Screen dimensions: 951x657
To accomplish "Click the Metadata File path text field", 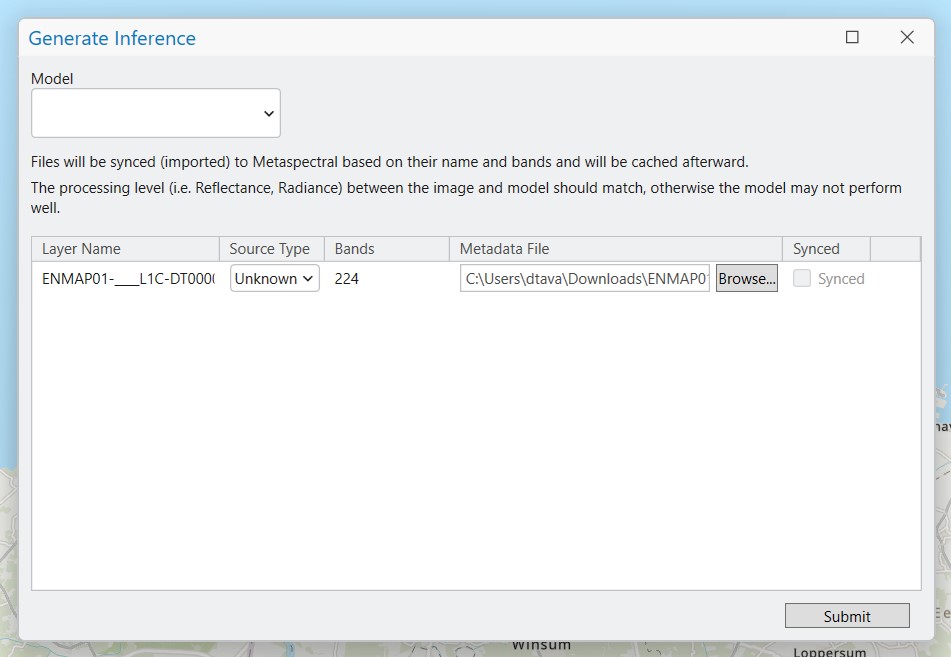I will tap(585, 279).
